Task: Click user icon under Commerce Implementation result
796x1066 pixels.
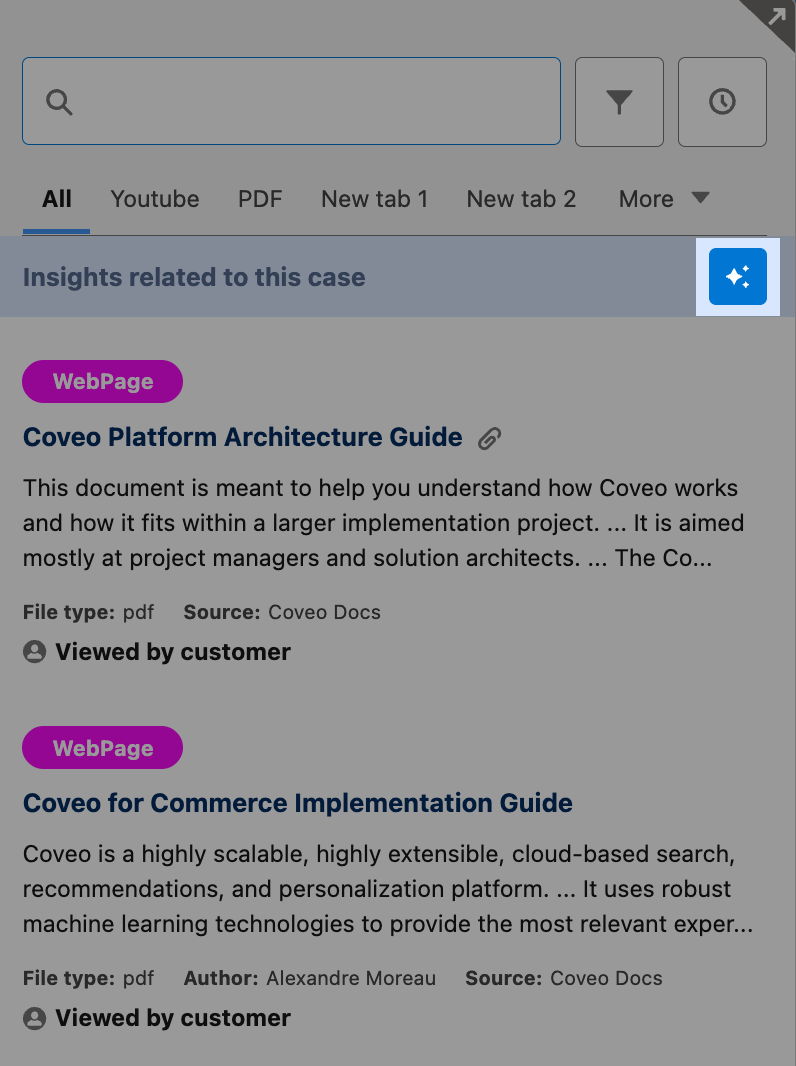Action: coord(35,1018)
